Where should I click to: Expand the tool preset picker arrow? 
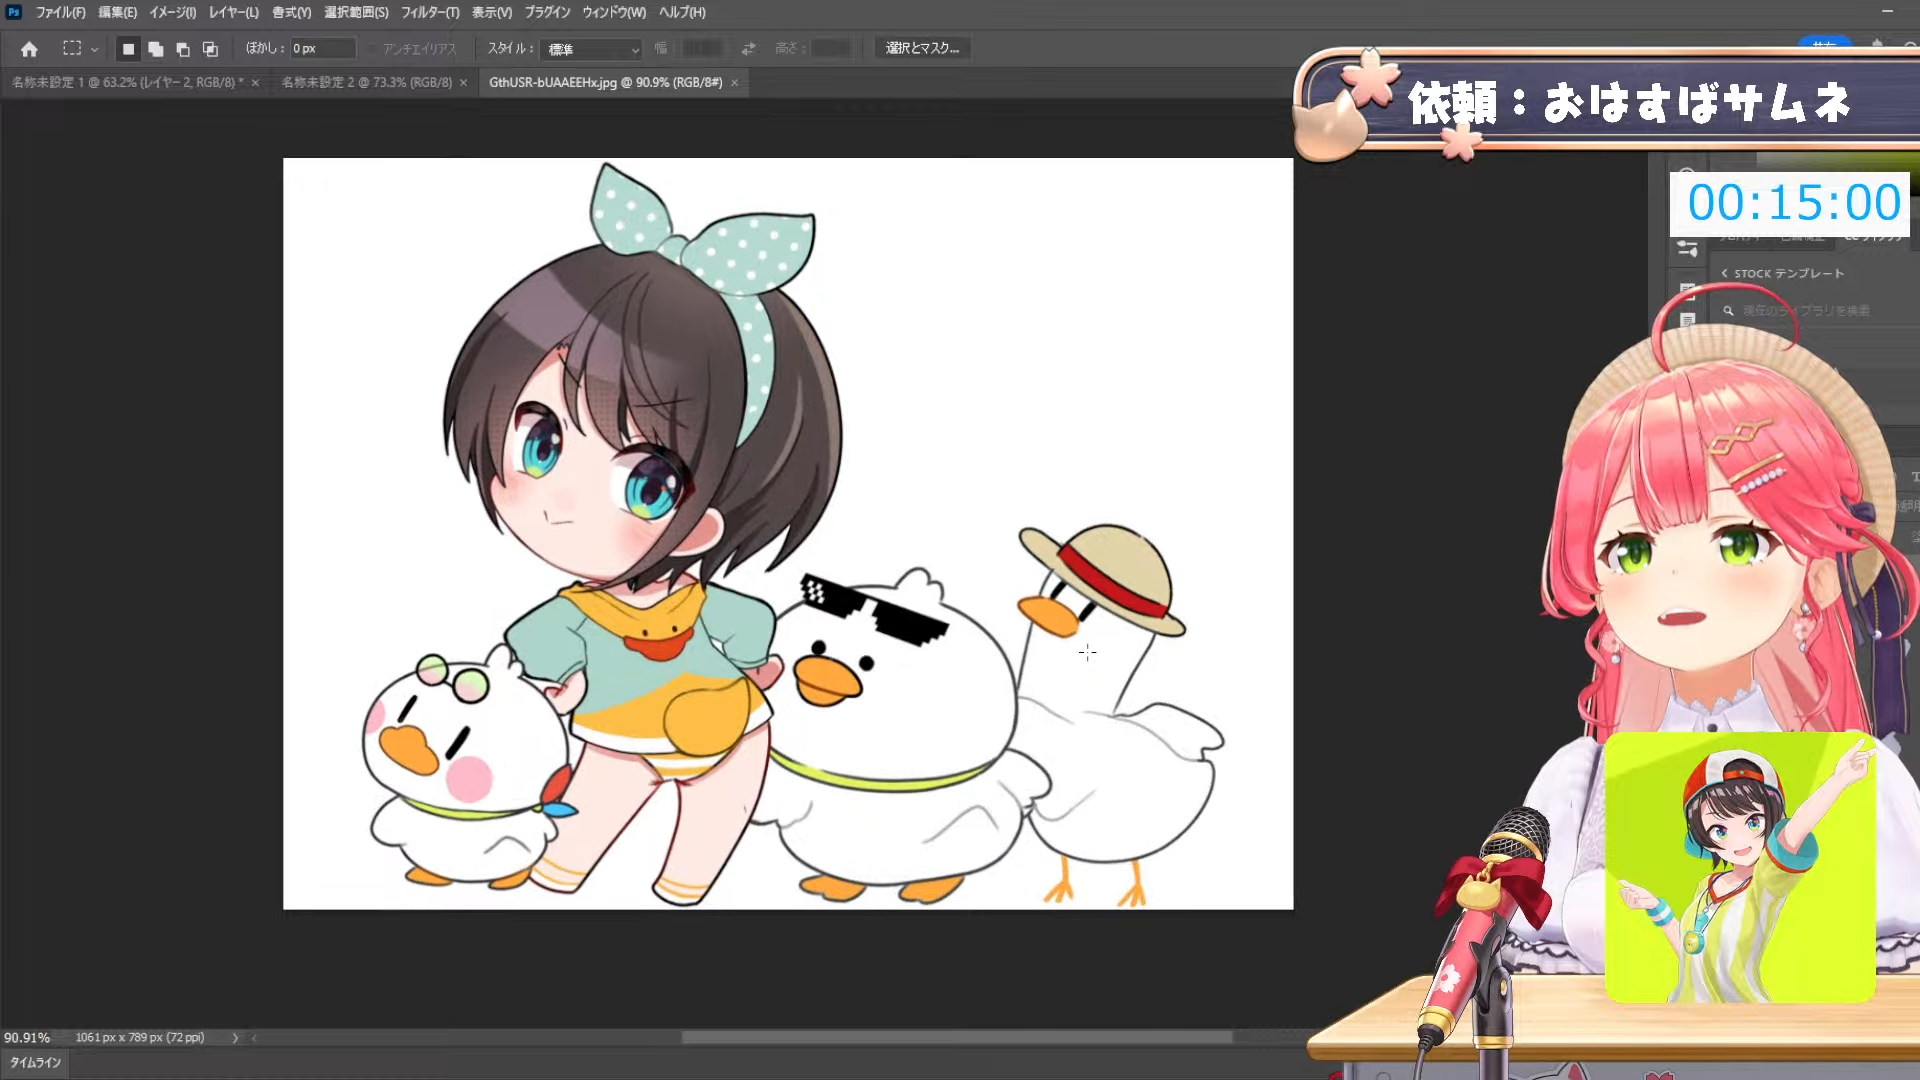tap(95, 49)
